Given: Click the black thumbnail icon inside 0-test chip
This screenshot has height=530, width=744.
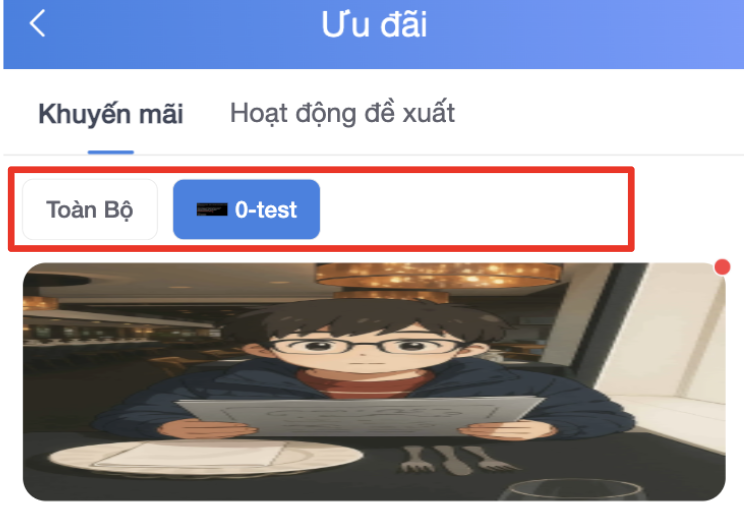Looking at the screenshot, I should [x=212, y=209].
